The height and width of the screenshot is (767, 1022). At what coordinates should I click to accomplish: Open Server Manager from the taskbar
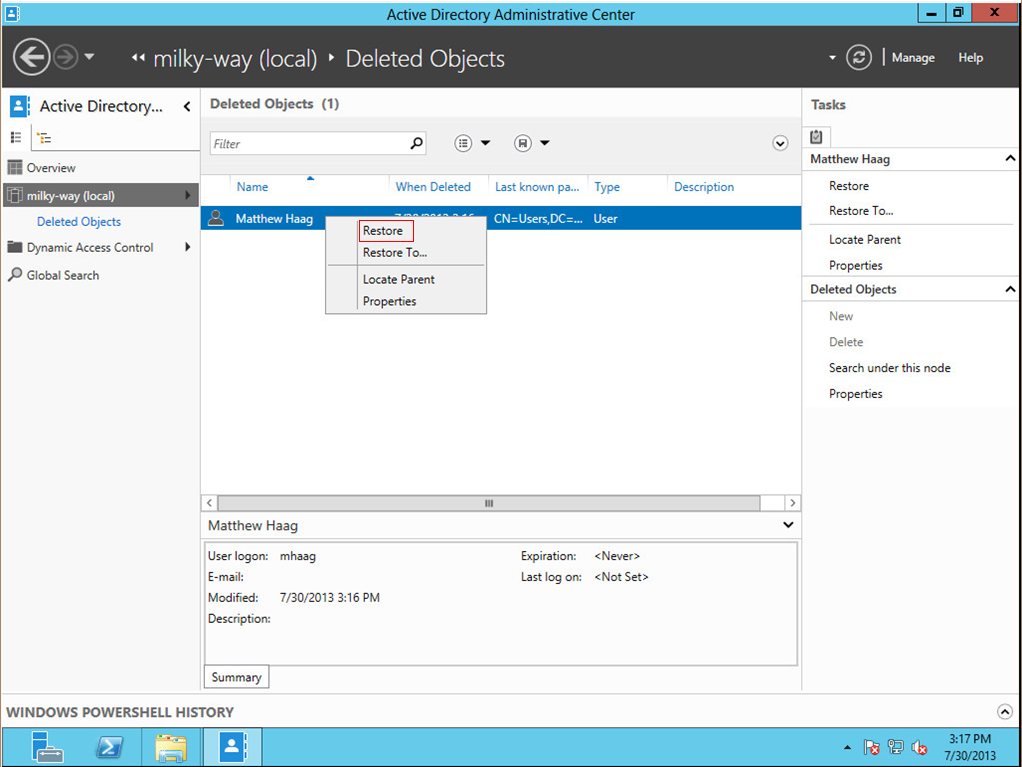pyautogui.click(x=47, y=747)
